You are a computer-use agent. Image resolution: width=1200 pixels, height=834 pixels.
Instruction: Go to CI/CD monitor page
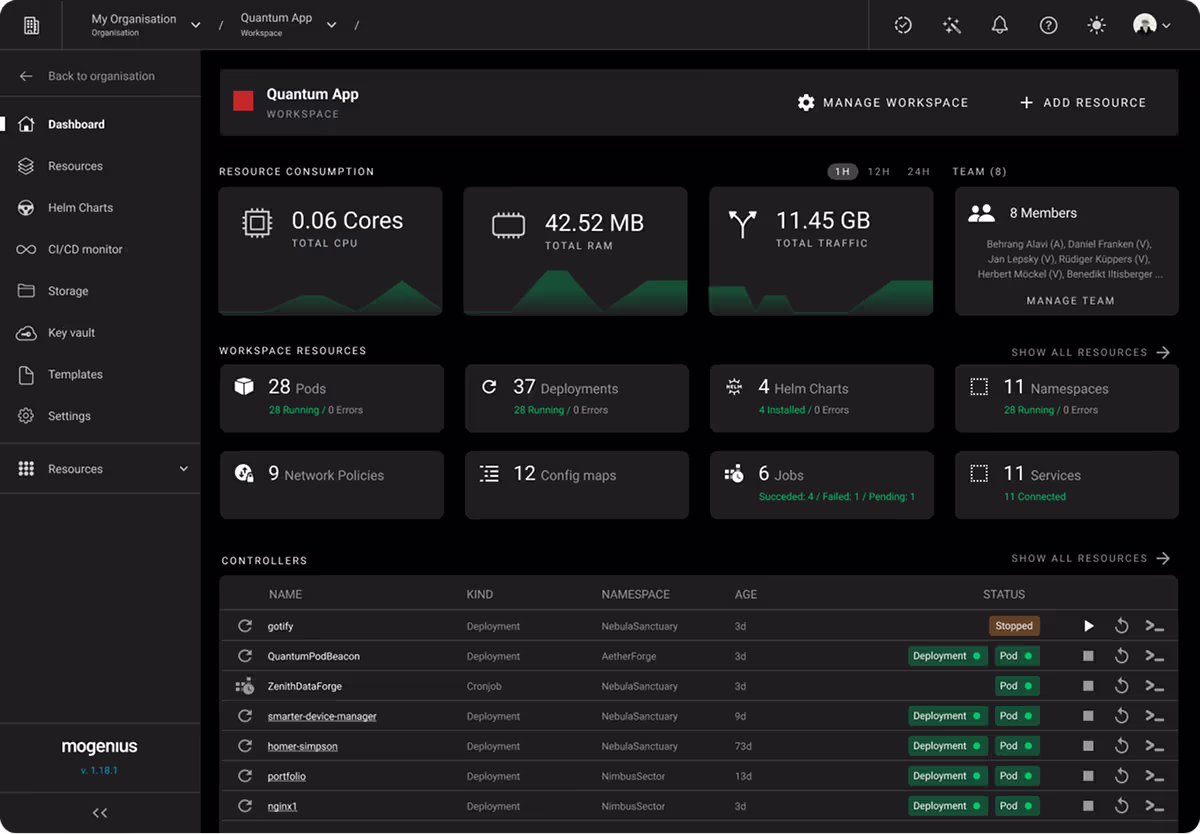(85, 250)
